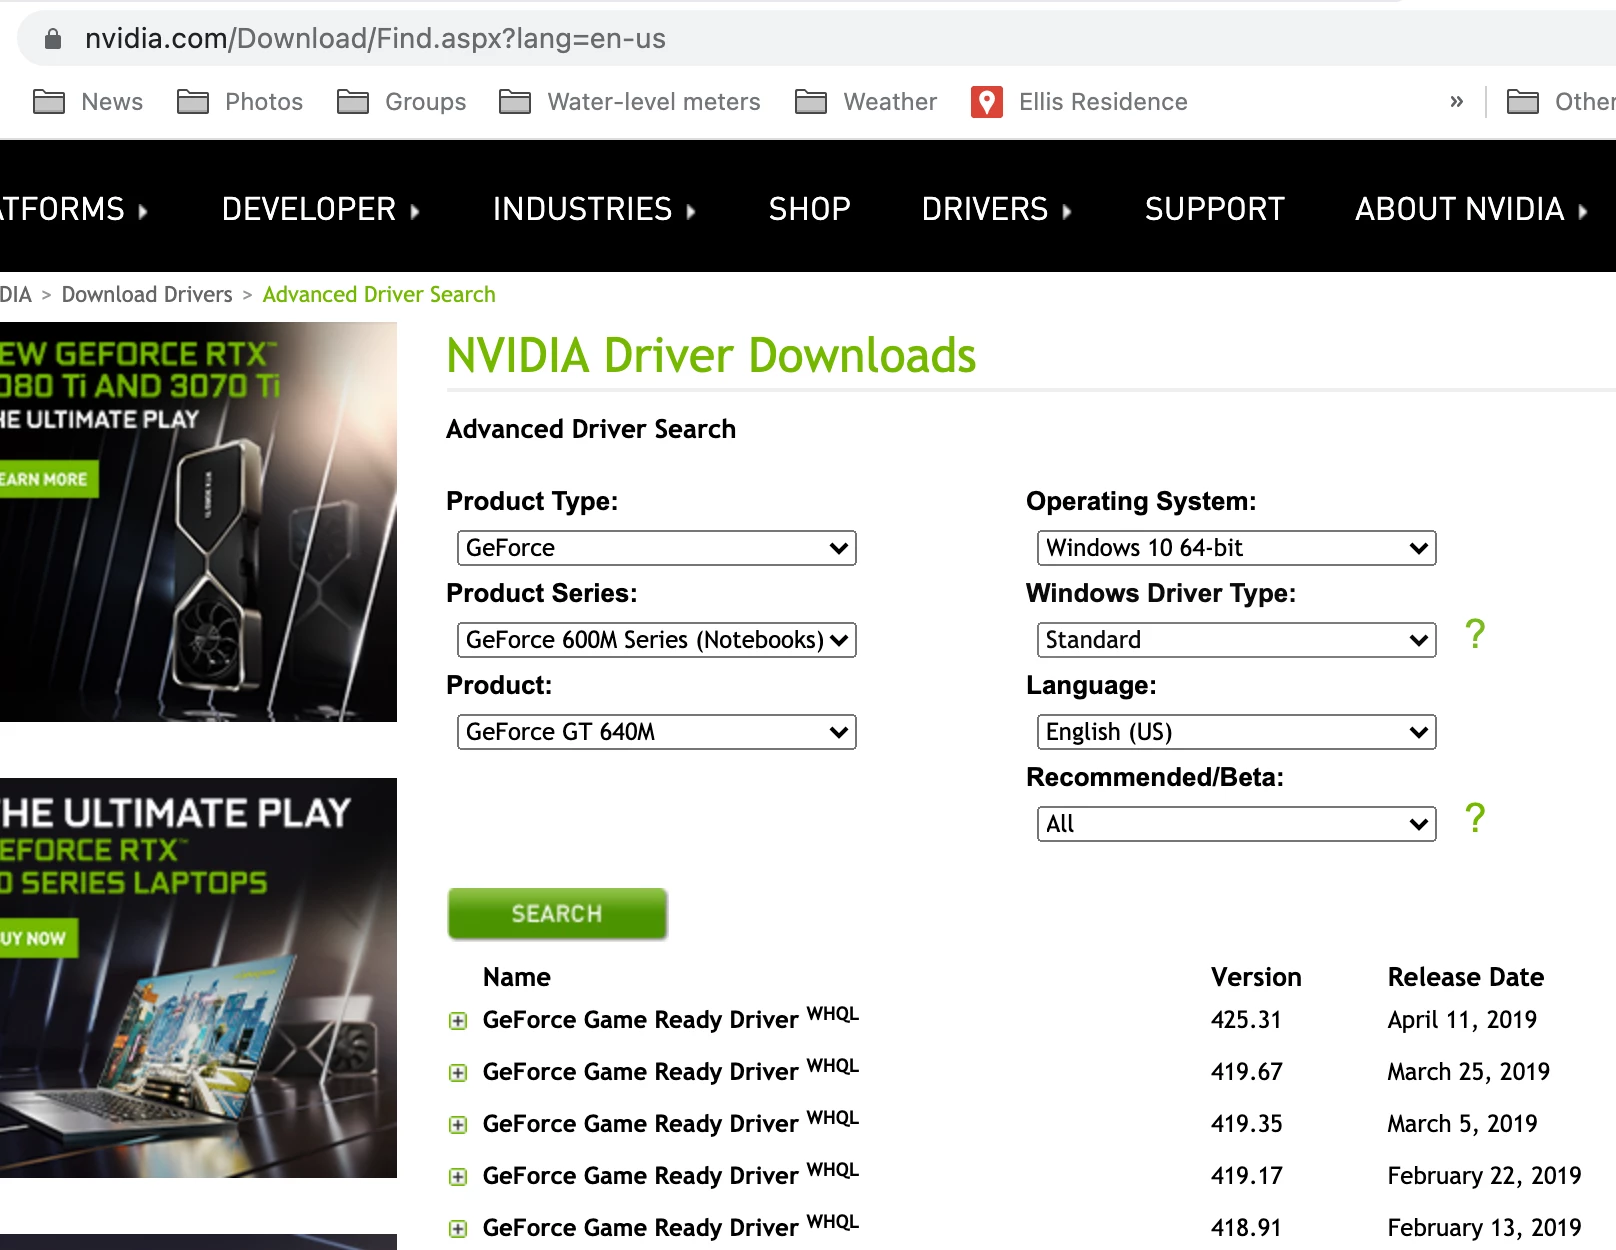Expand driver row version 419.17
Screen dimensions: 1616x1250
coord(458,1177)
